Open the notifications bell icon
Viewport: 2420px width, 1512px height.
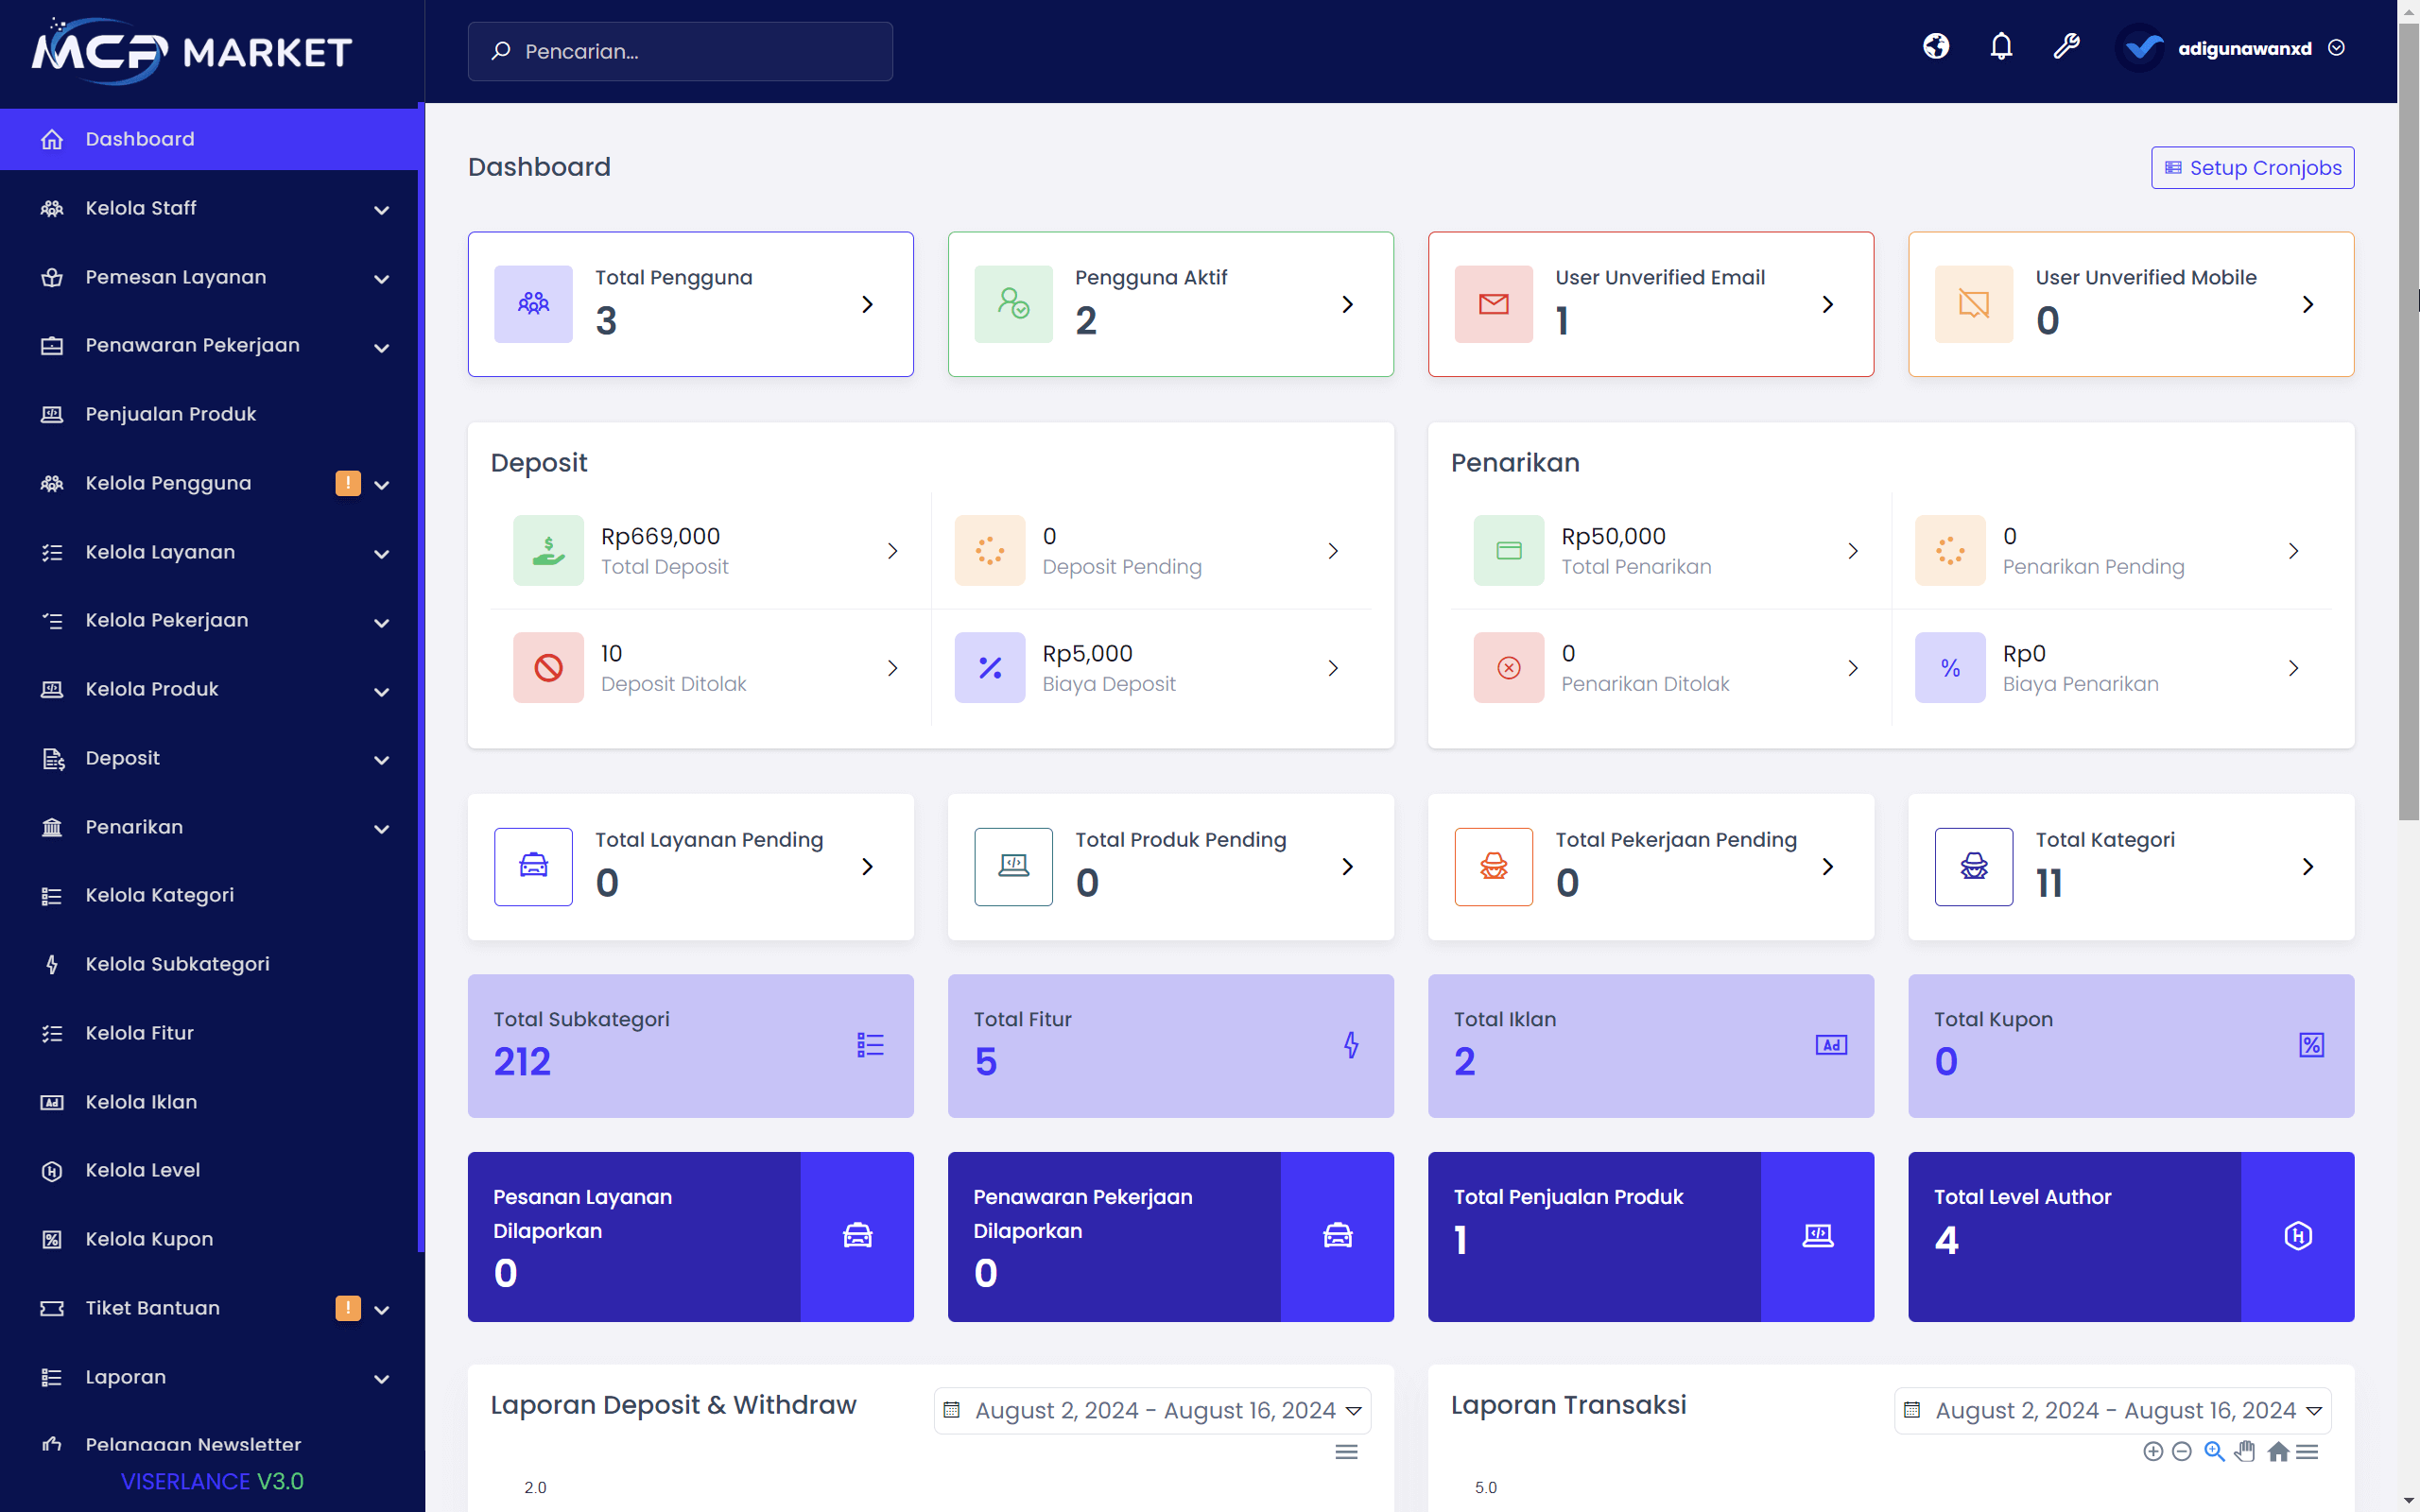(2000, 46)
